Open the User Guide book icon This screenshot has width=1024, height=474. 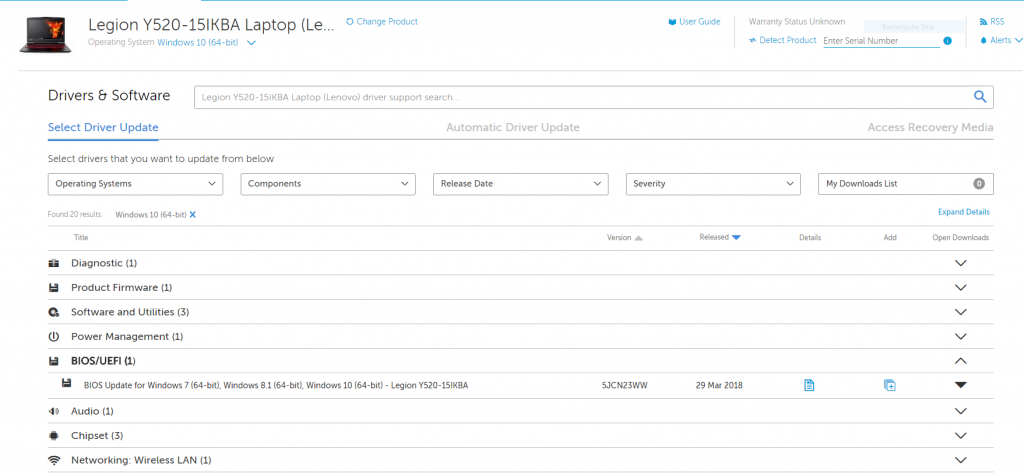pyautogui.click(x=672, y=22)
